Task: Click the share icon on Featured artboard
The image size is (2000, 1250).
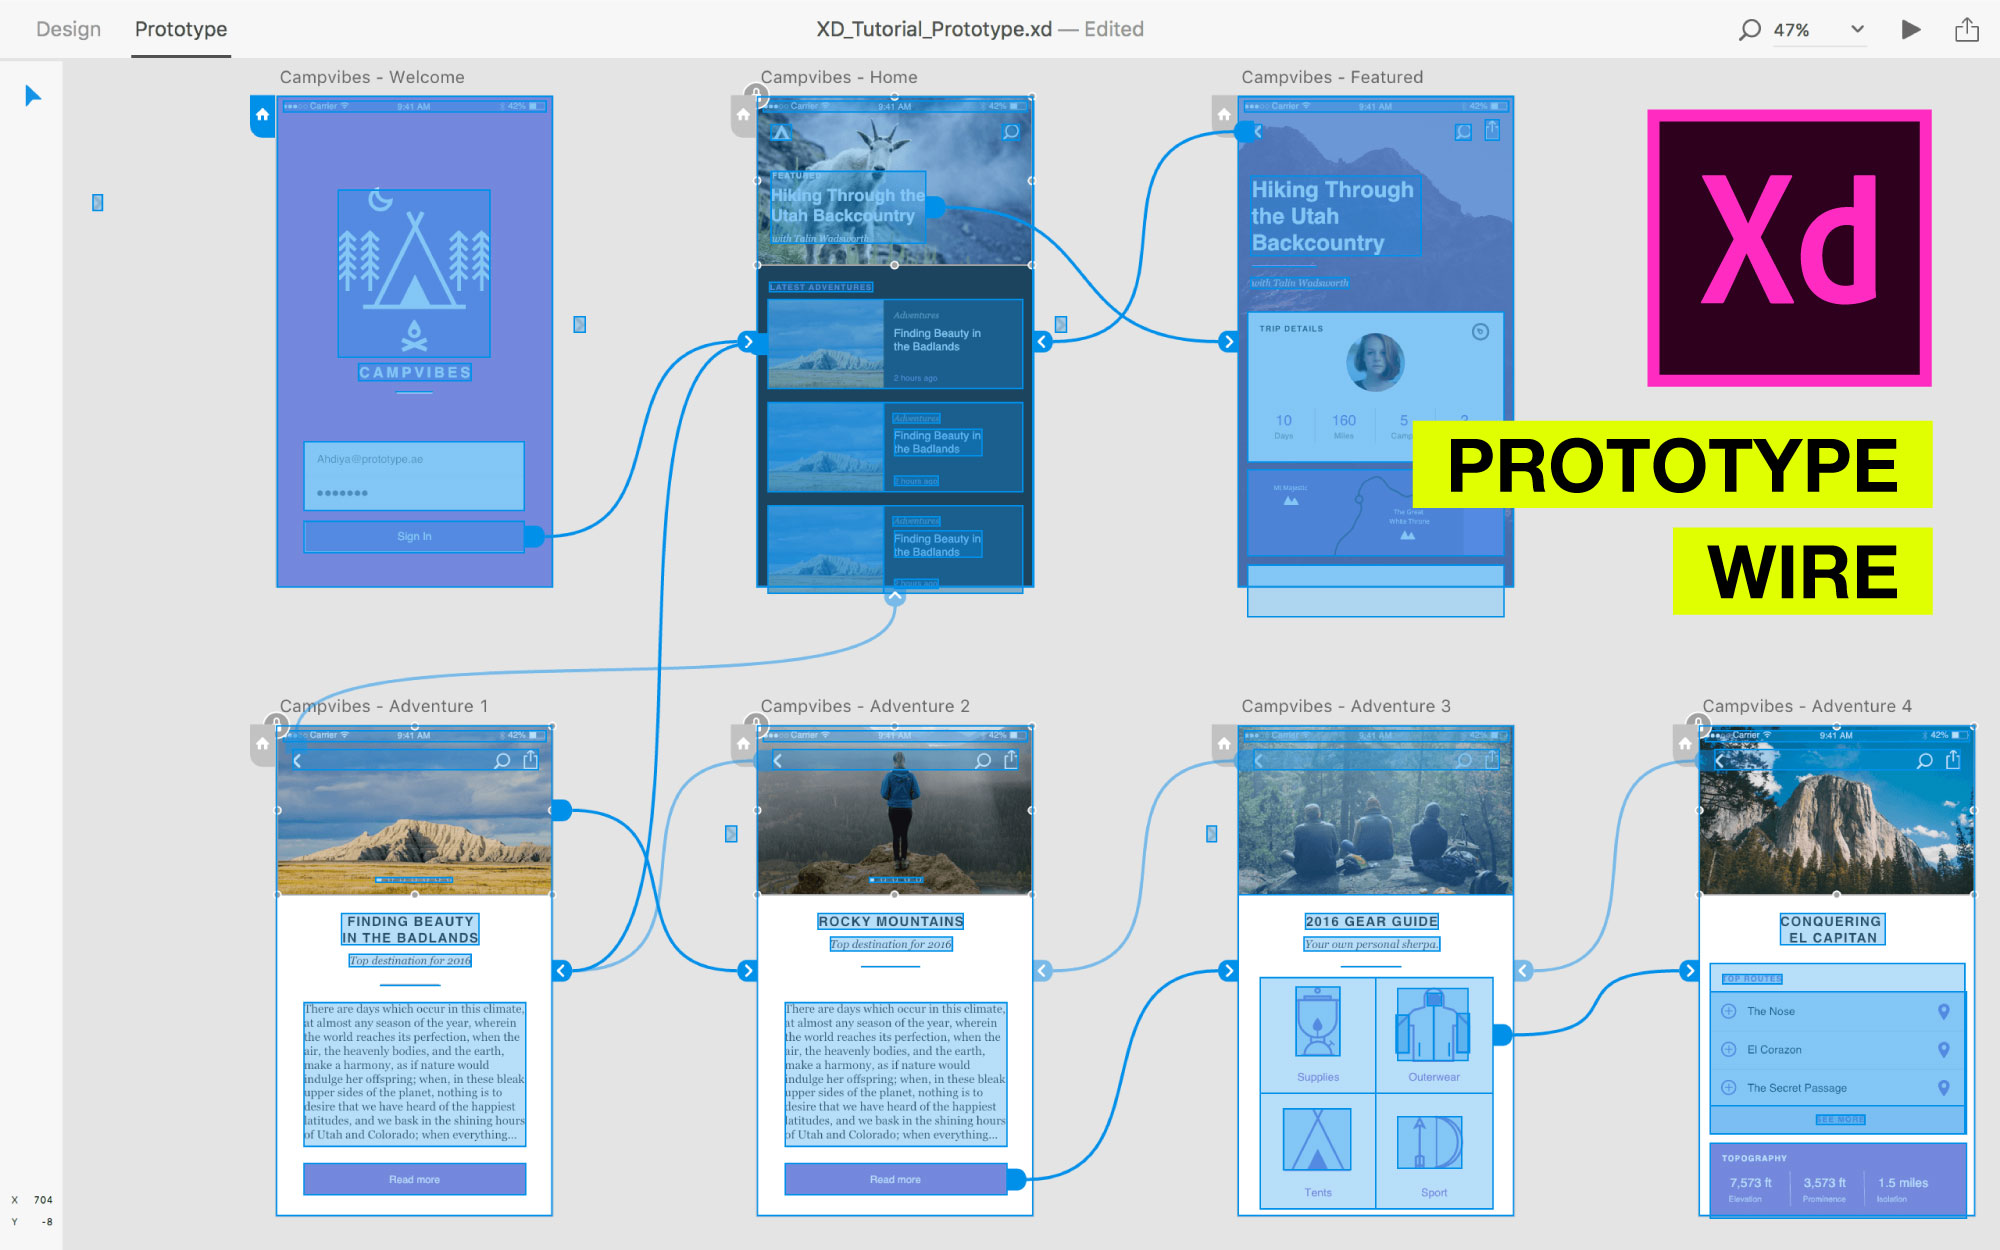Action: point(1492,130)
